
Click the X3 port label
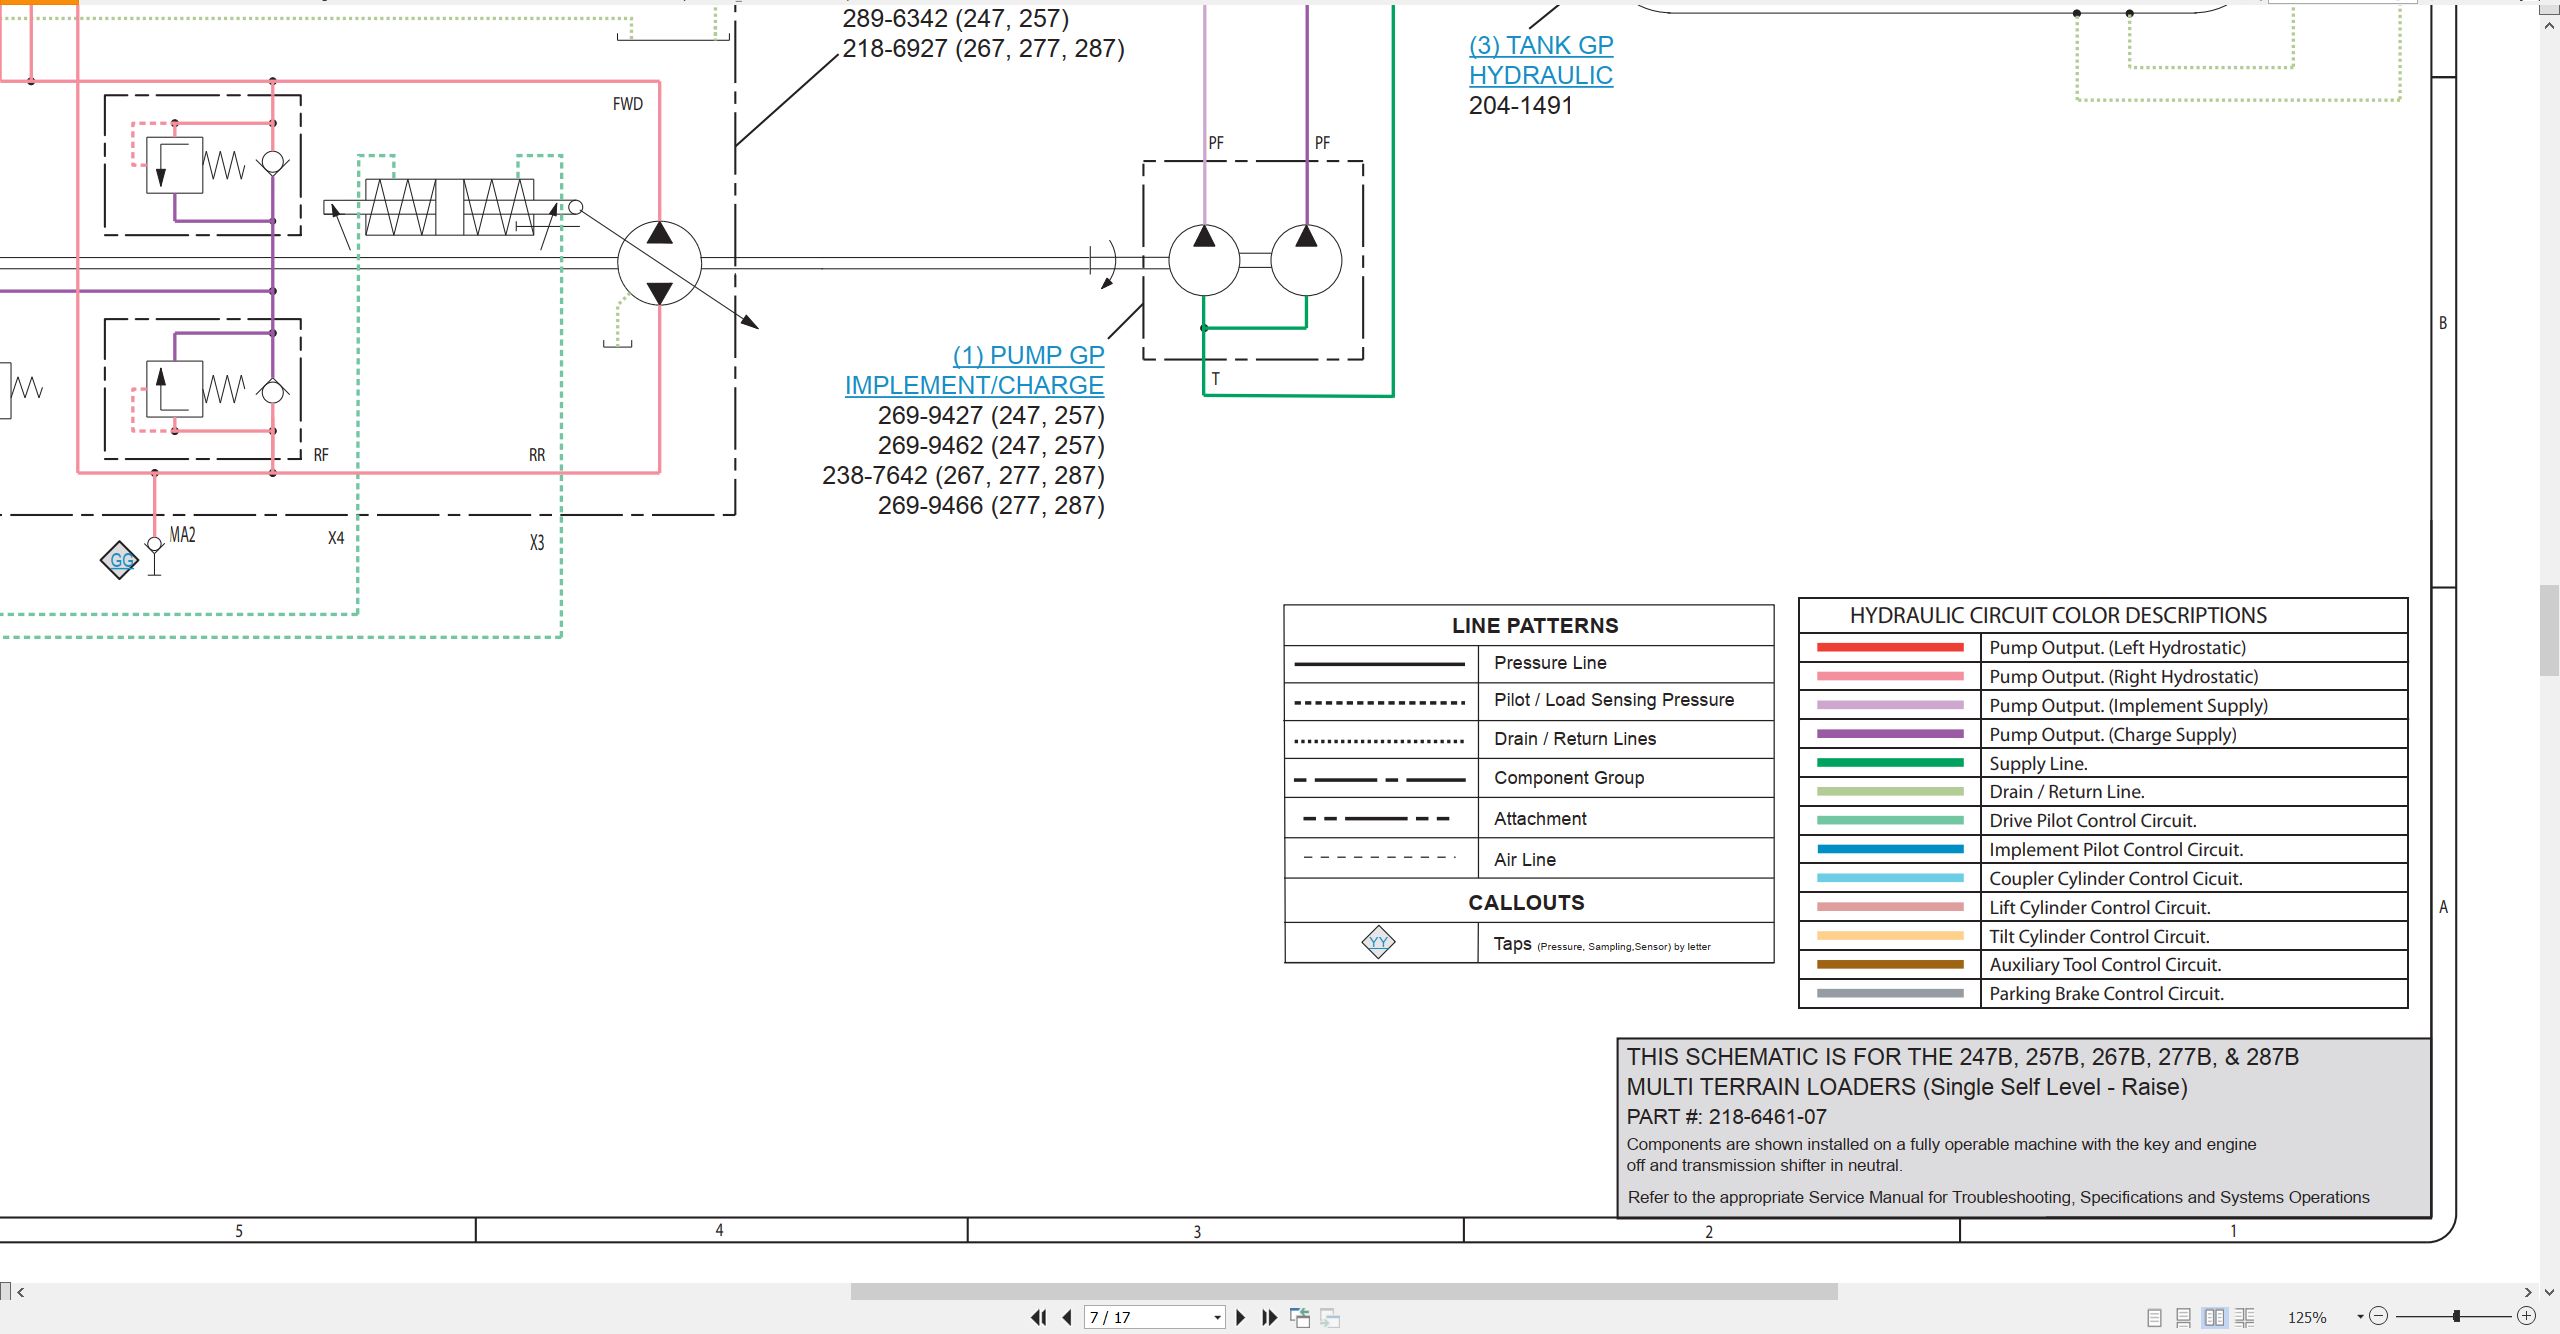[537, 543]
